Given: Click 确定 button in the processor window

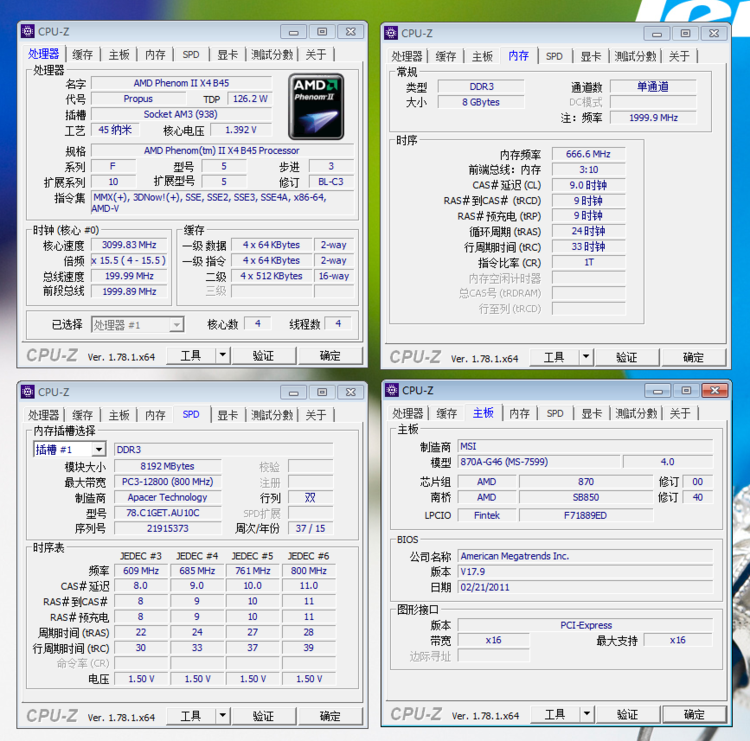Looking at the screenshot, I should tap(330, 355).
